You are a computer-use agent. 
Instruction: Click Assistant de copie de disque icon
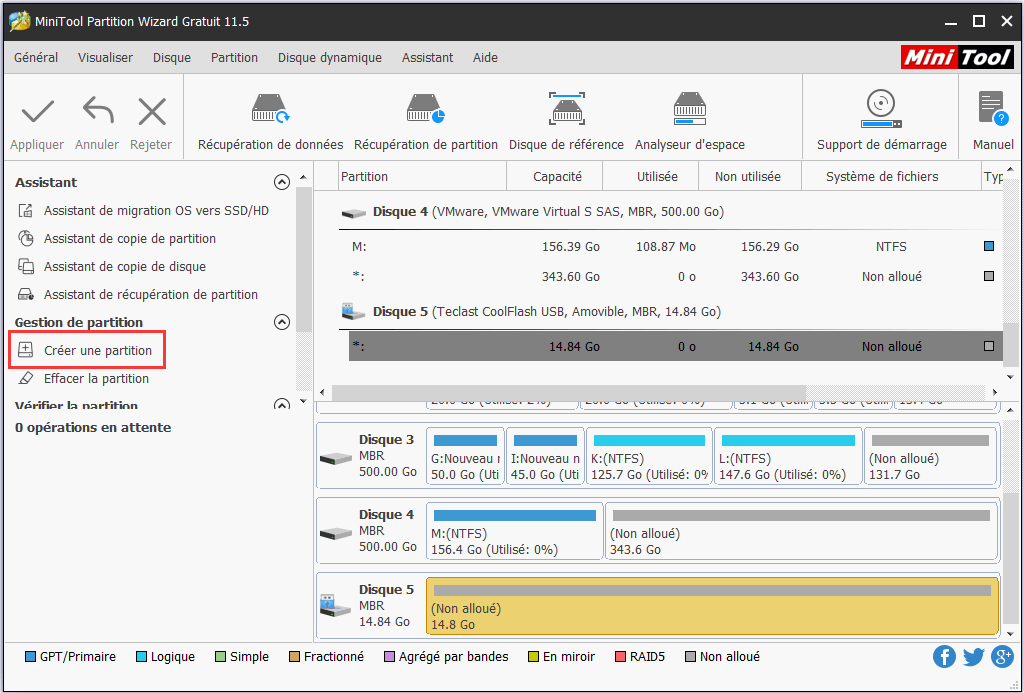[x=25, y=266]
